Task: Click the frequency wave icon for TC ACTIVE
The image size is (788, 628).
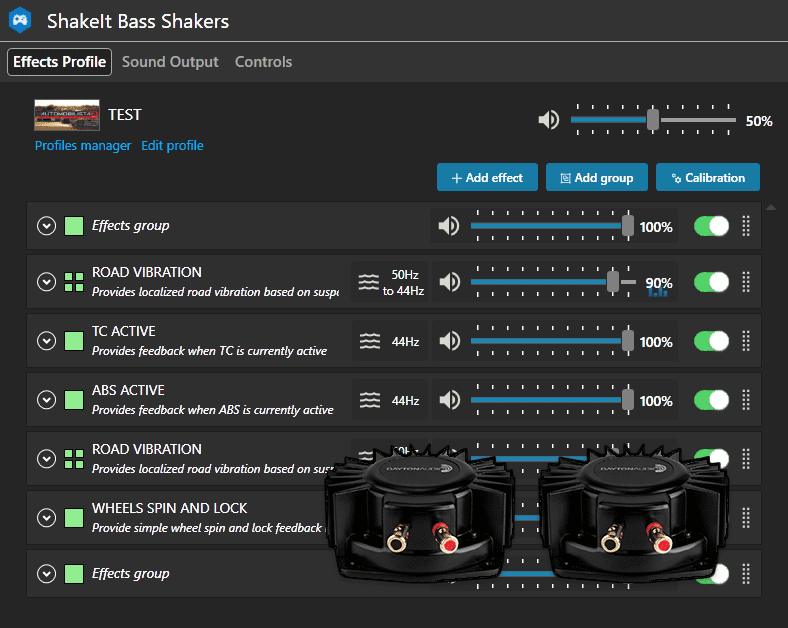Action: coord(370,342)
